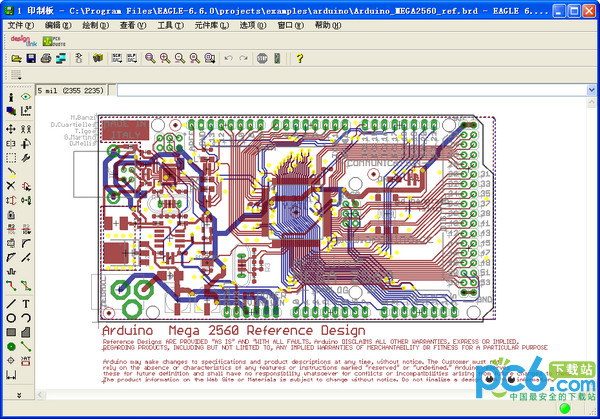Click the zoom select area icon
Viewport: 600px width, 419px height.
click(210, 59)
